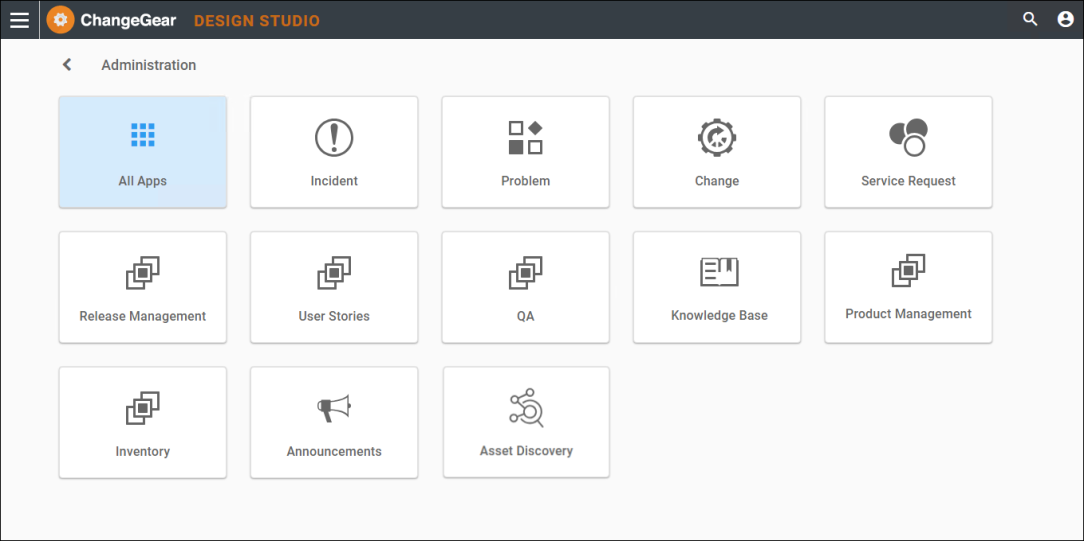Select the All Apps tile
1084x541 pixels.
(143, 152)
